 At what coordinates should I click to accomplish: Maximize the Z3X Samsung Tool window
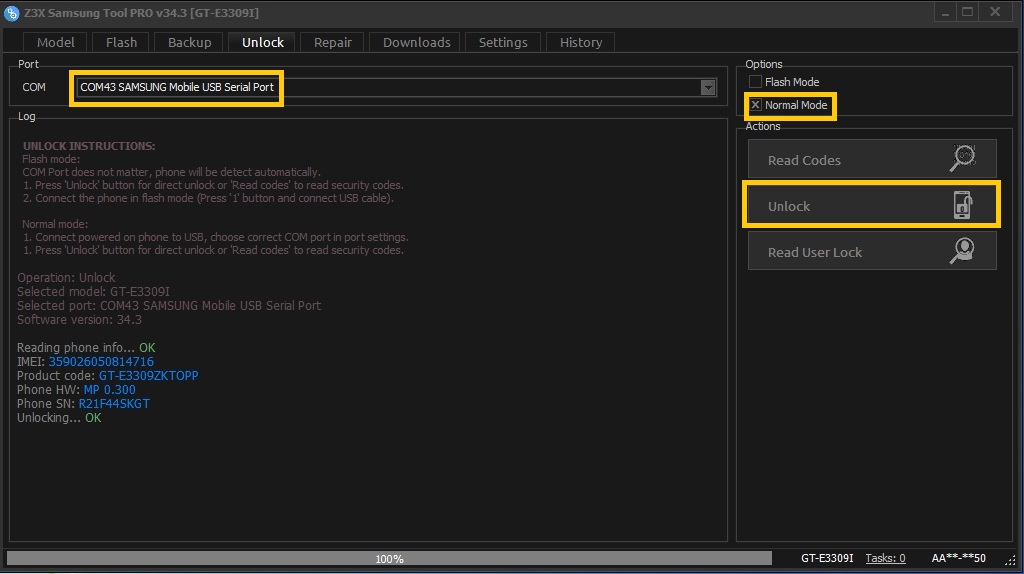click(x=968, y=12)
